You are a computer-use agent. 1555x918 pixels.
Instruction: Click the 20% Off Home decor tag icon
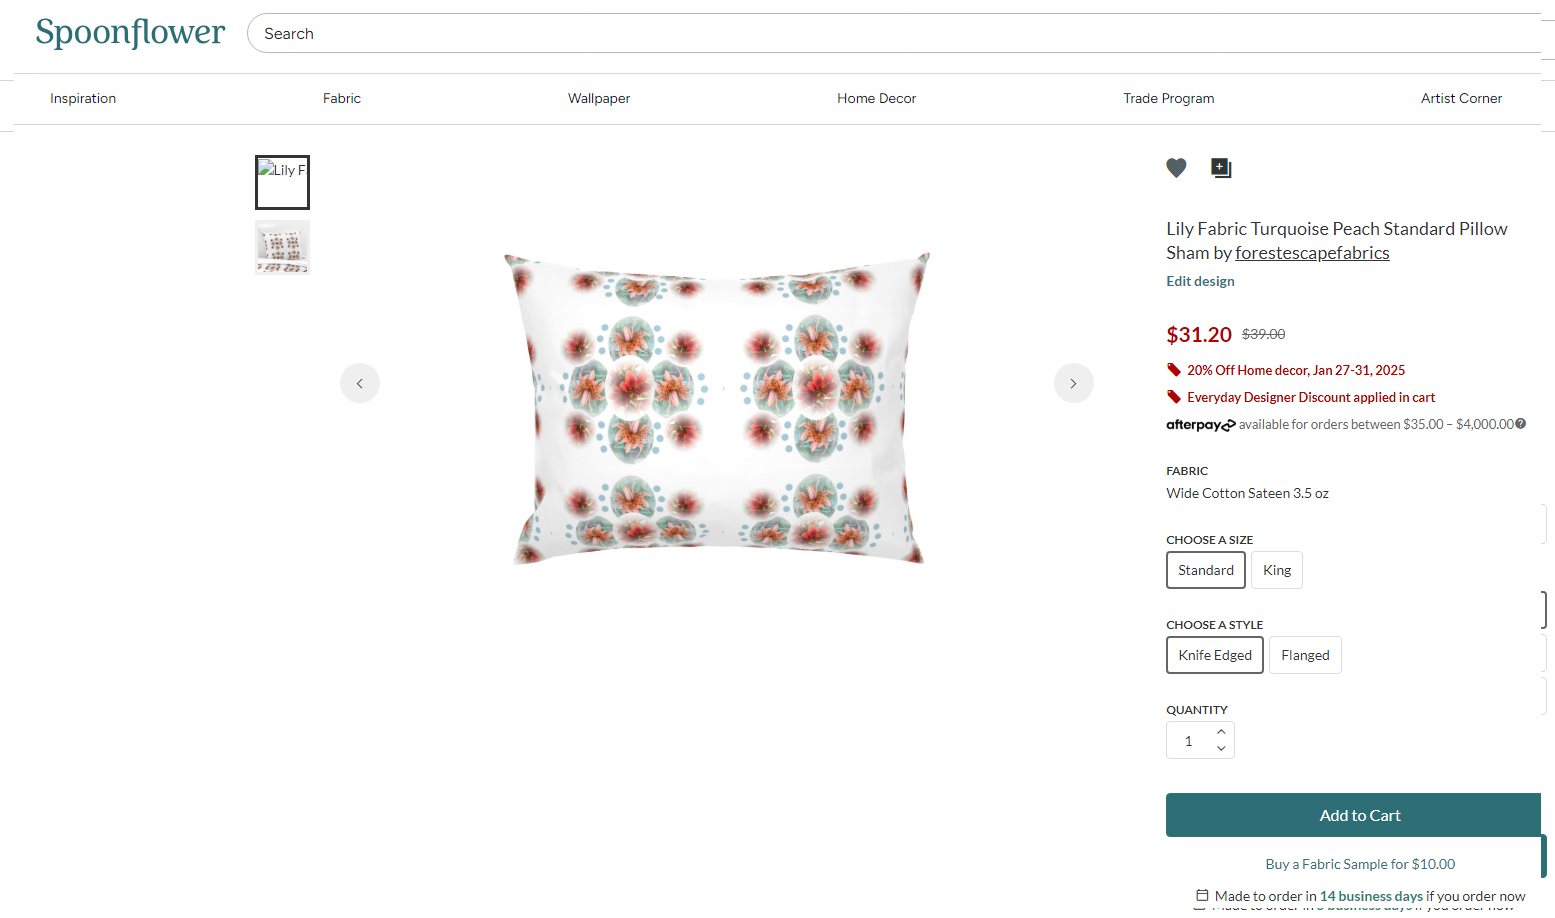click(1174, 369)
